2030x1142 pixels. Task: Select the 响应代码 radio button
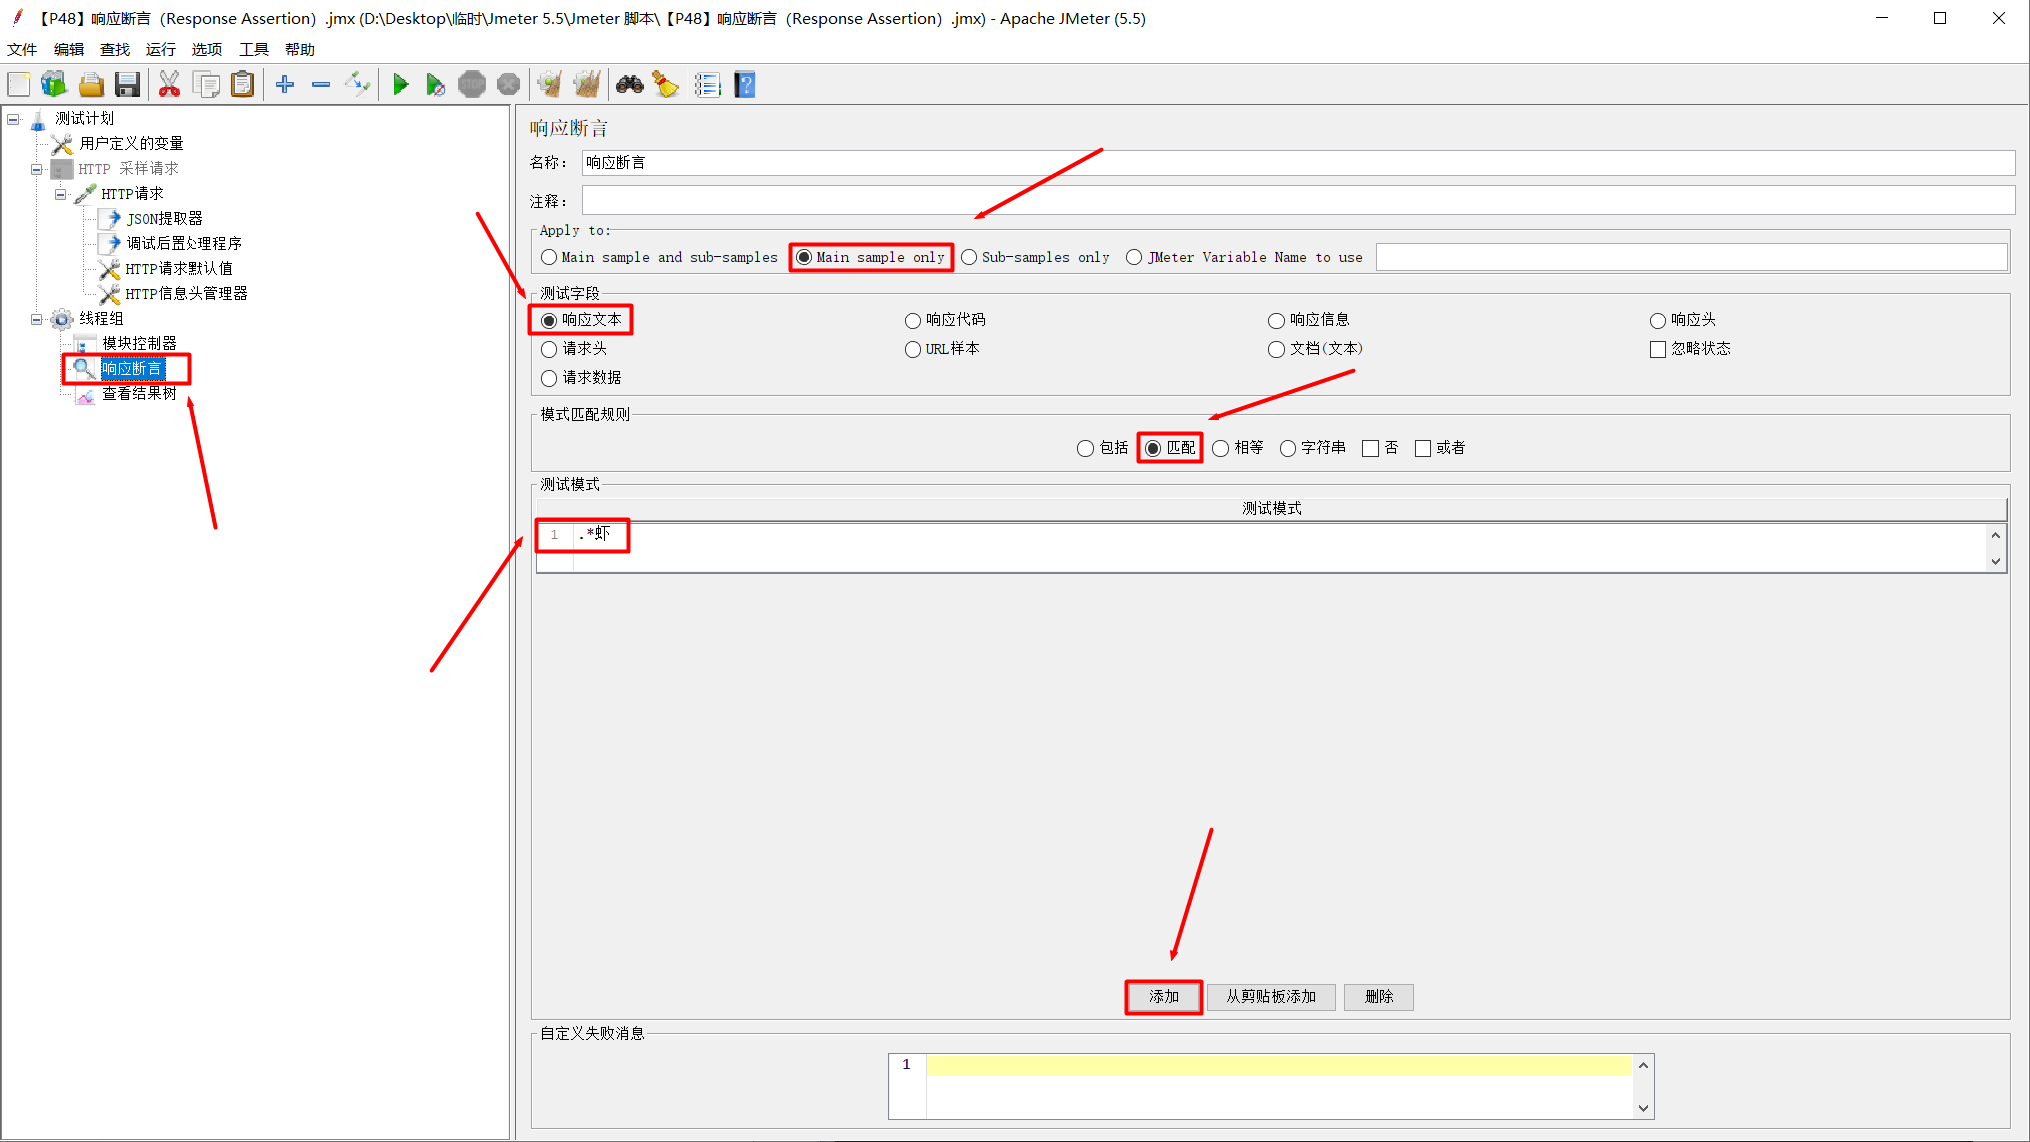[913, 321]
